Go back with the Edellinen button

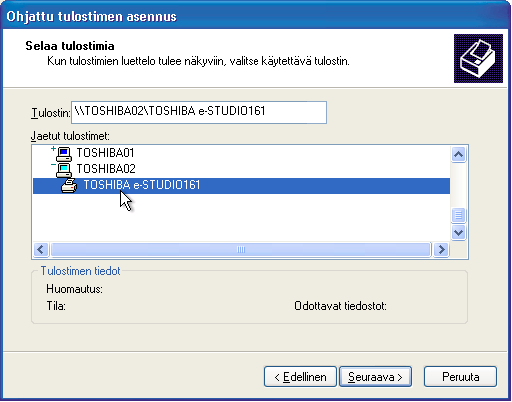[300, 377]
